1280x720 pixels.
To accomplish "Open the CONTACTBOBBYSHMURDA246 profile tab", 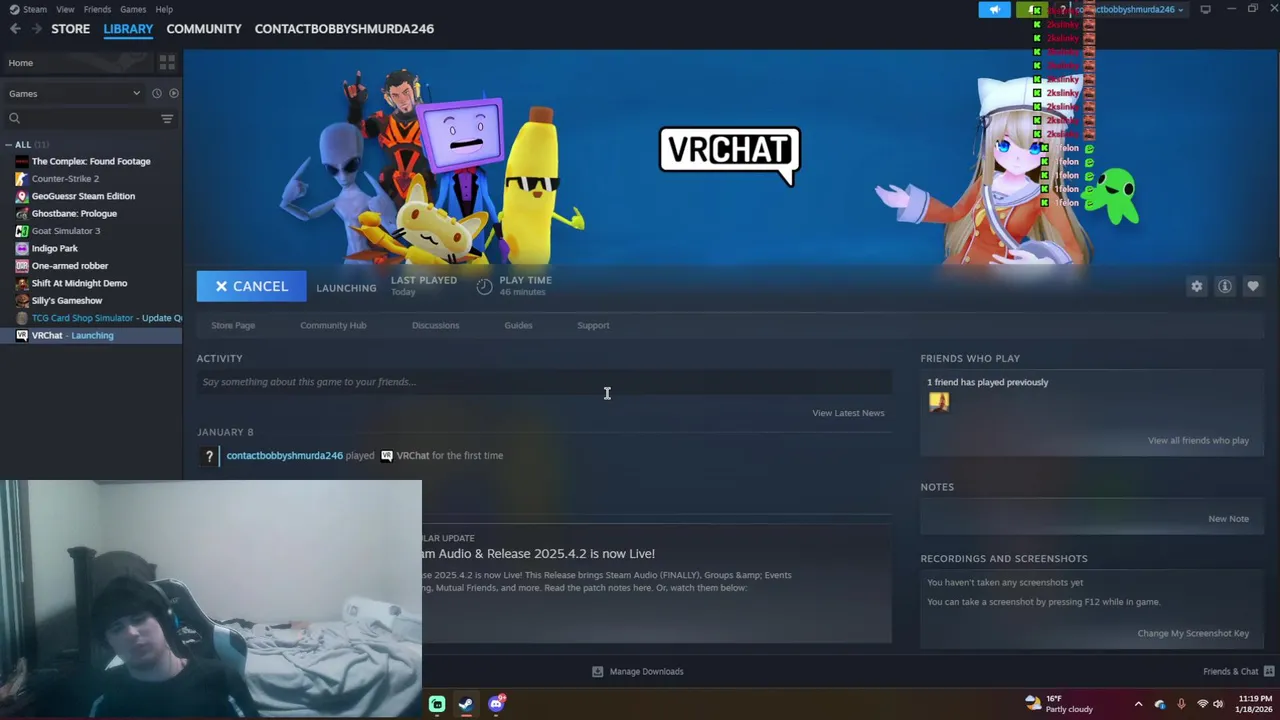I will pos(344,29).
